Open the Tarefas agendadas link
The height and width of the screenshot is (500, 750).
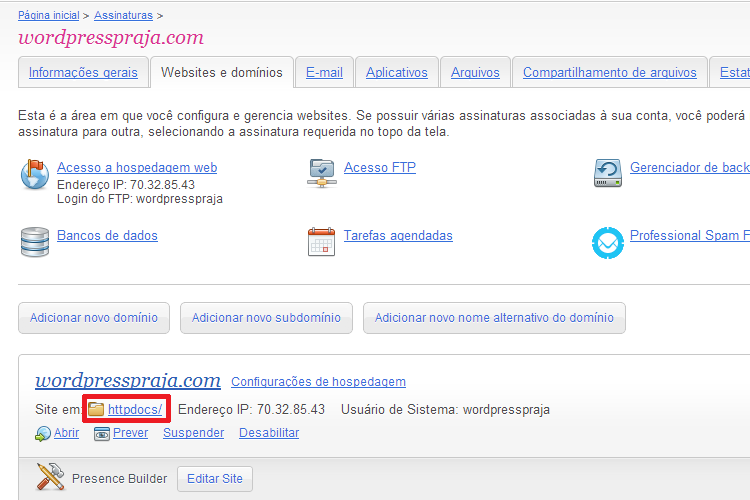(x=398, y=235)
